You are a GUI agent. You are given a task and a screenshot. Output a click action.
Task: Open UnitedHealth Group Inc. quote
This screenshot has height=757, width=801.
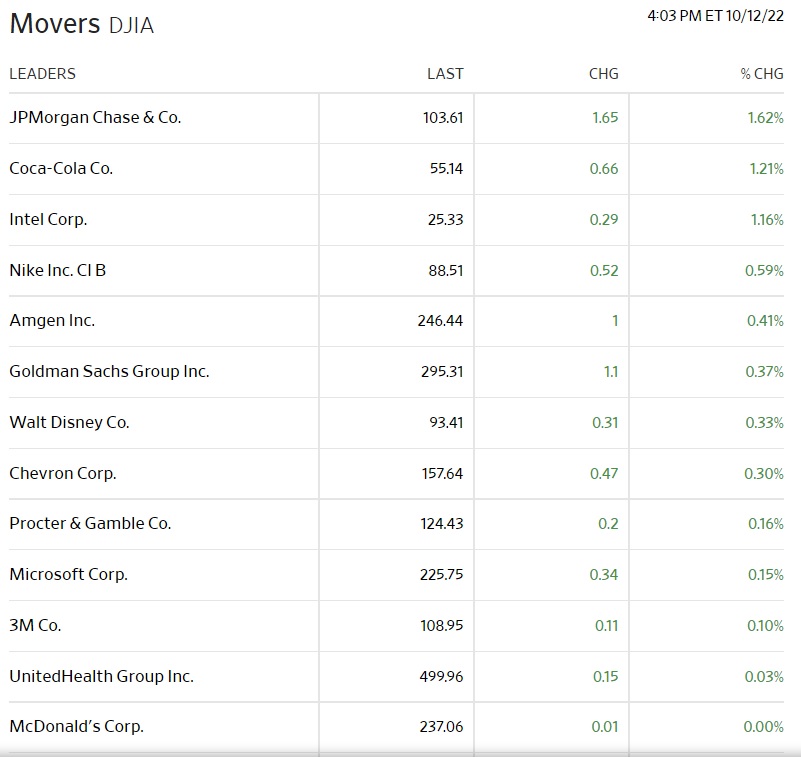click(x=102, y=676)
